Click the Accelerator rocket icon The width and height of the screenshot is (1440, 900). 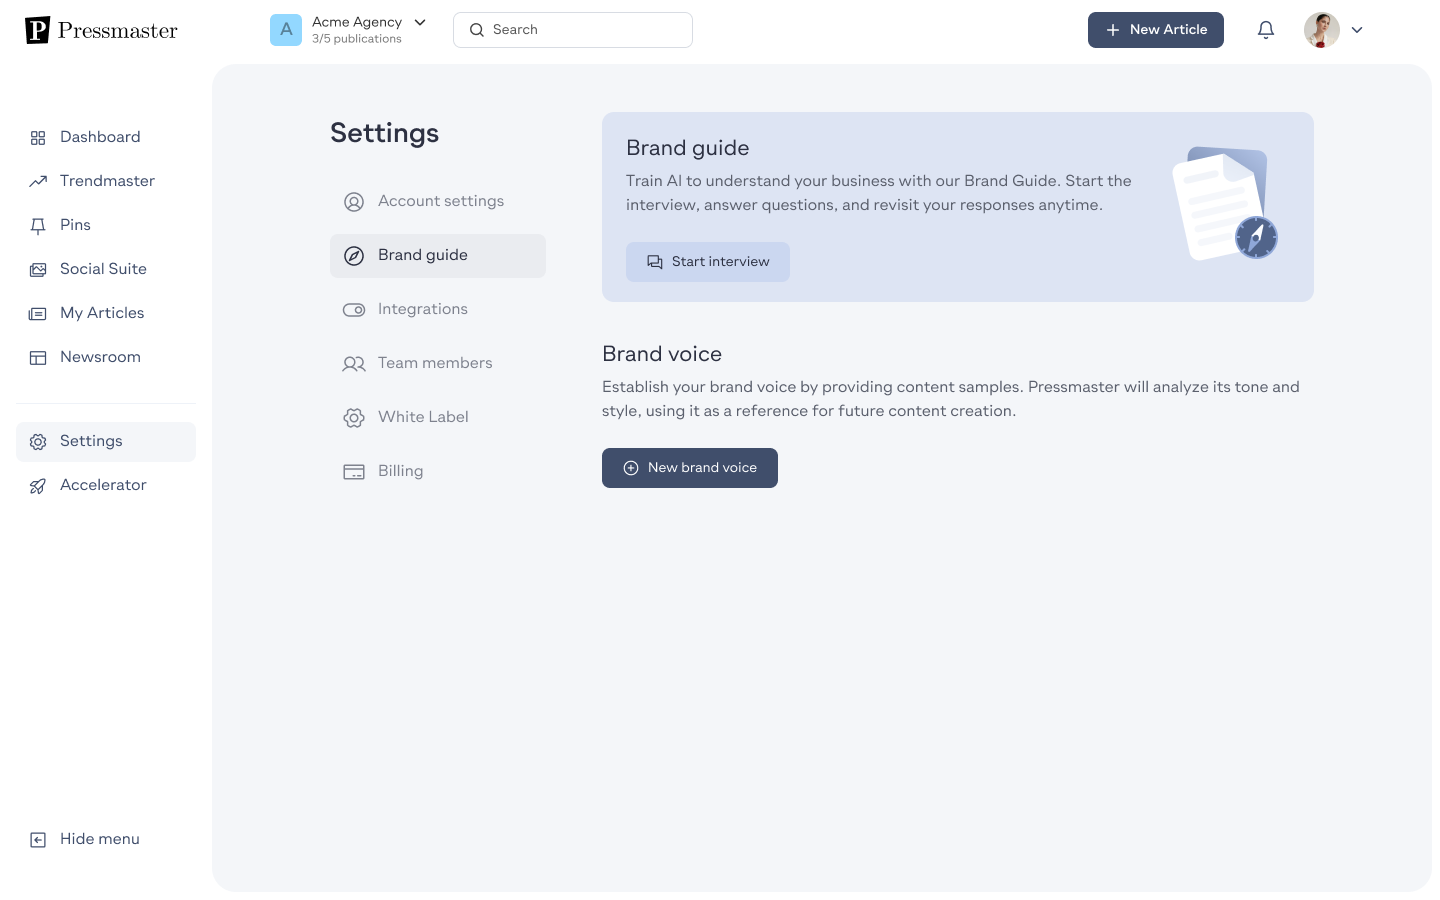(x=38, y=486)
